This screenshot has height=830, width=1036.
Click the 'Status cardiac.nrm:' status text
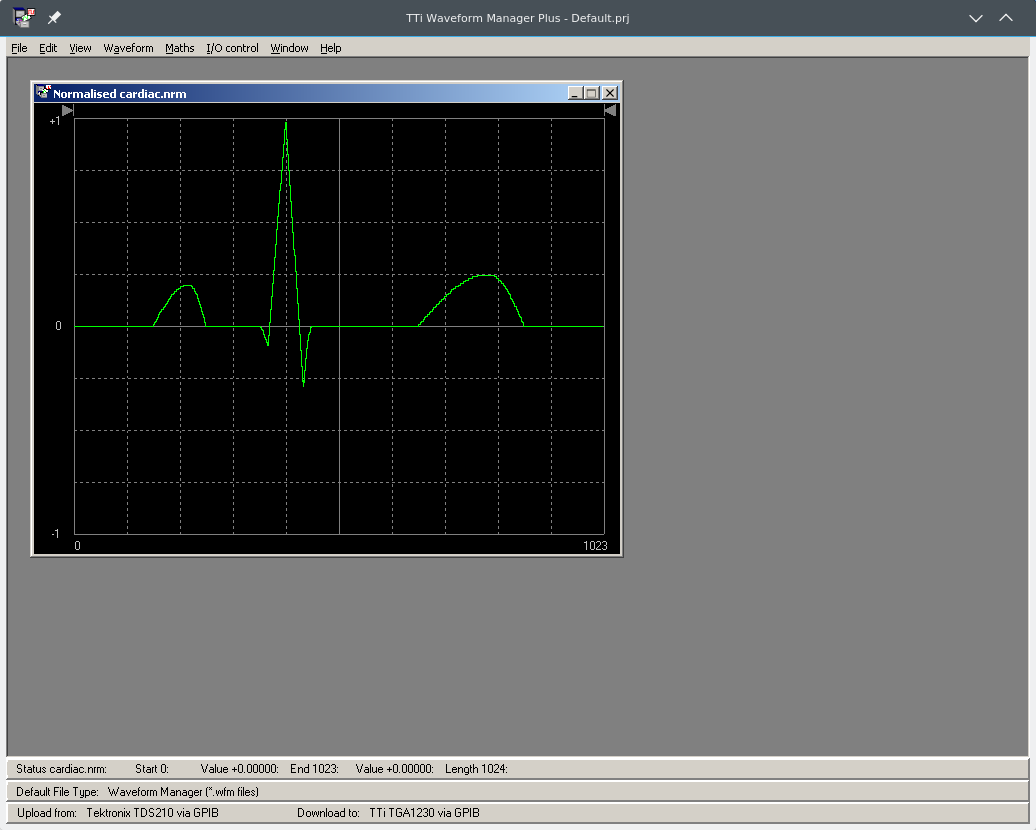pos(61,769)
